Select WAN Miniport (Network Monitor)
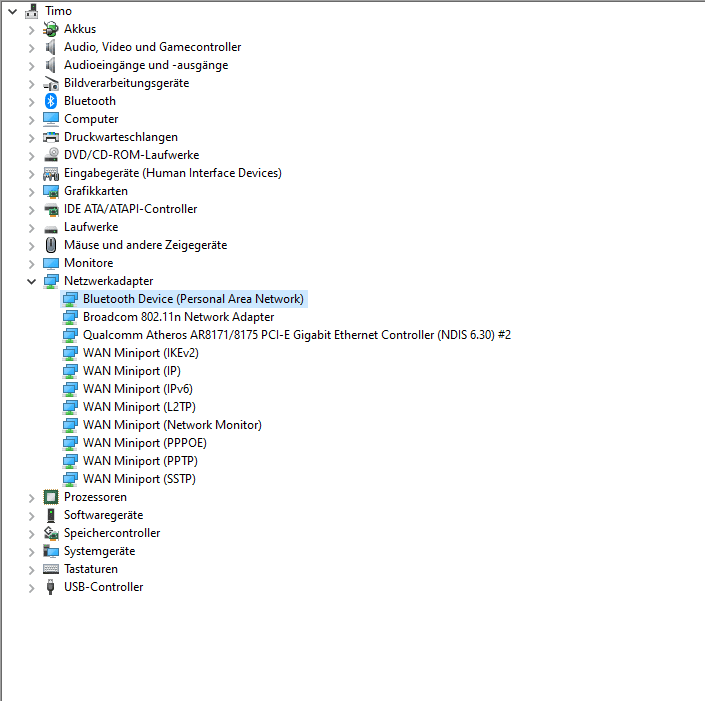 [172, 425]
